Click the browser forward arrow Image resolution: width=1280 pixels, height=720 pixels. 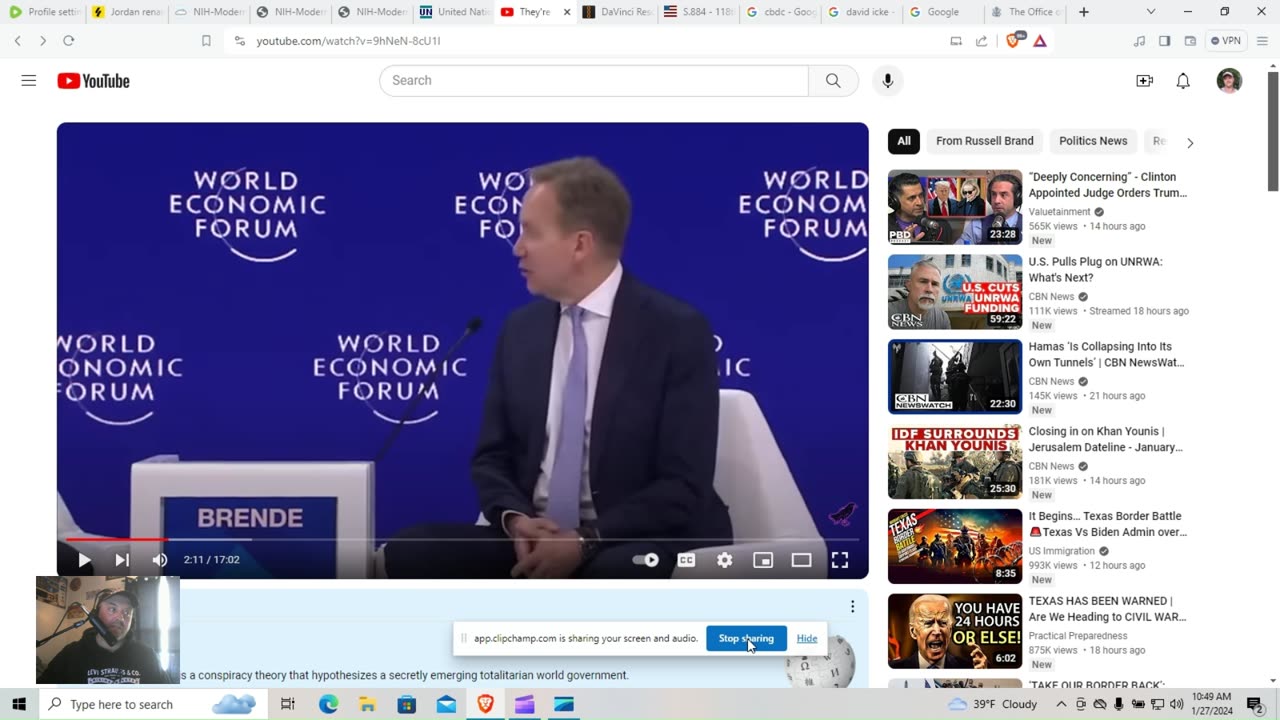(x=42, y=41)
